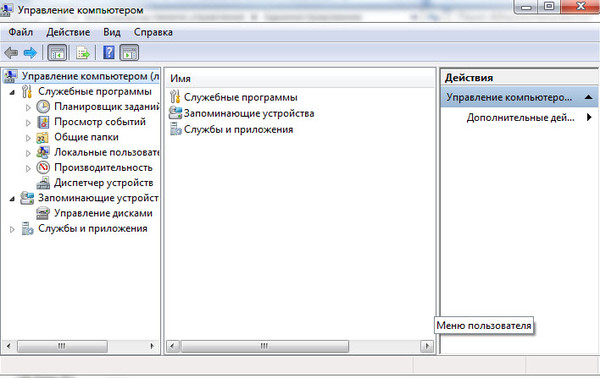Image resolution: width=600 pixels, height=378 pixels.
Task: Select the Управление компьютером root node label
Action: click(x=90, y=76)
